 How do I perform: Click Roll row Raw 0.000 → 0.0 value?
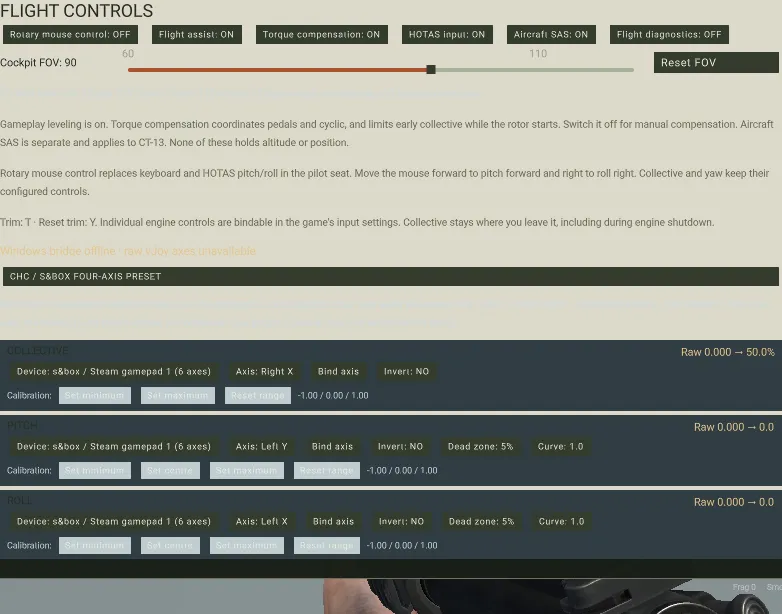coord(734,502)
